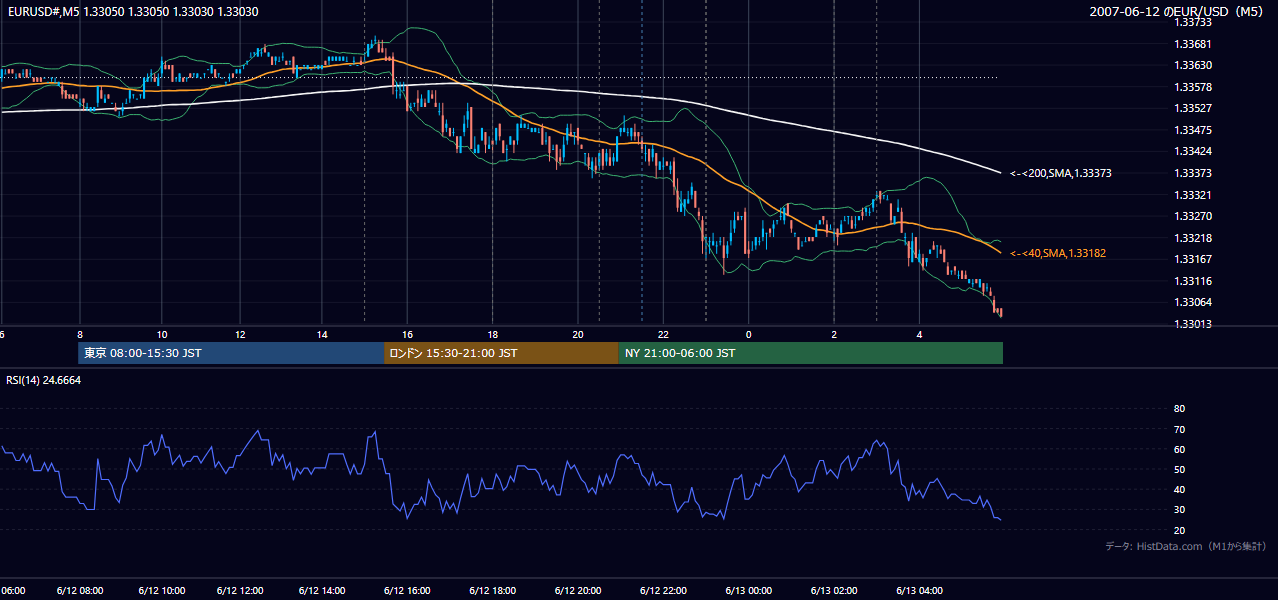Click price axis value 1.33116
The image size is (1278, 600).
point(1194,281)
